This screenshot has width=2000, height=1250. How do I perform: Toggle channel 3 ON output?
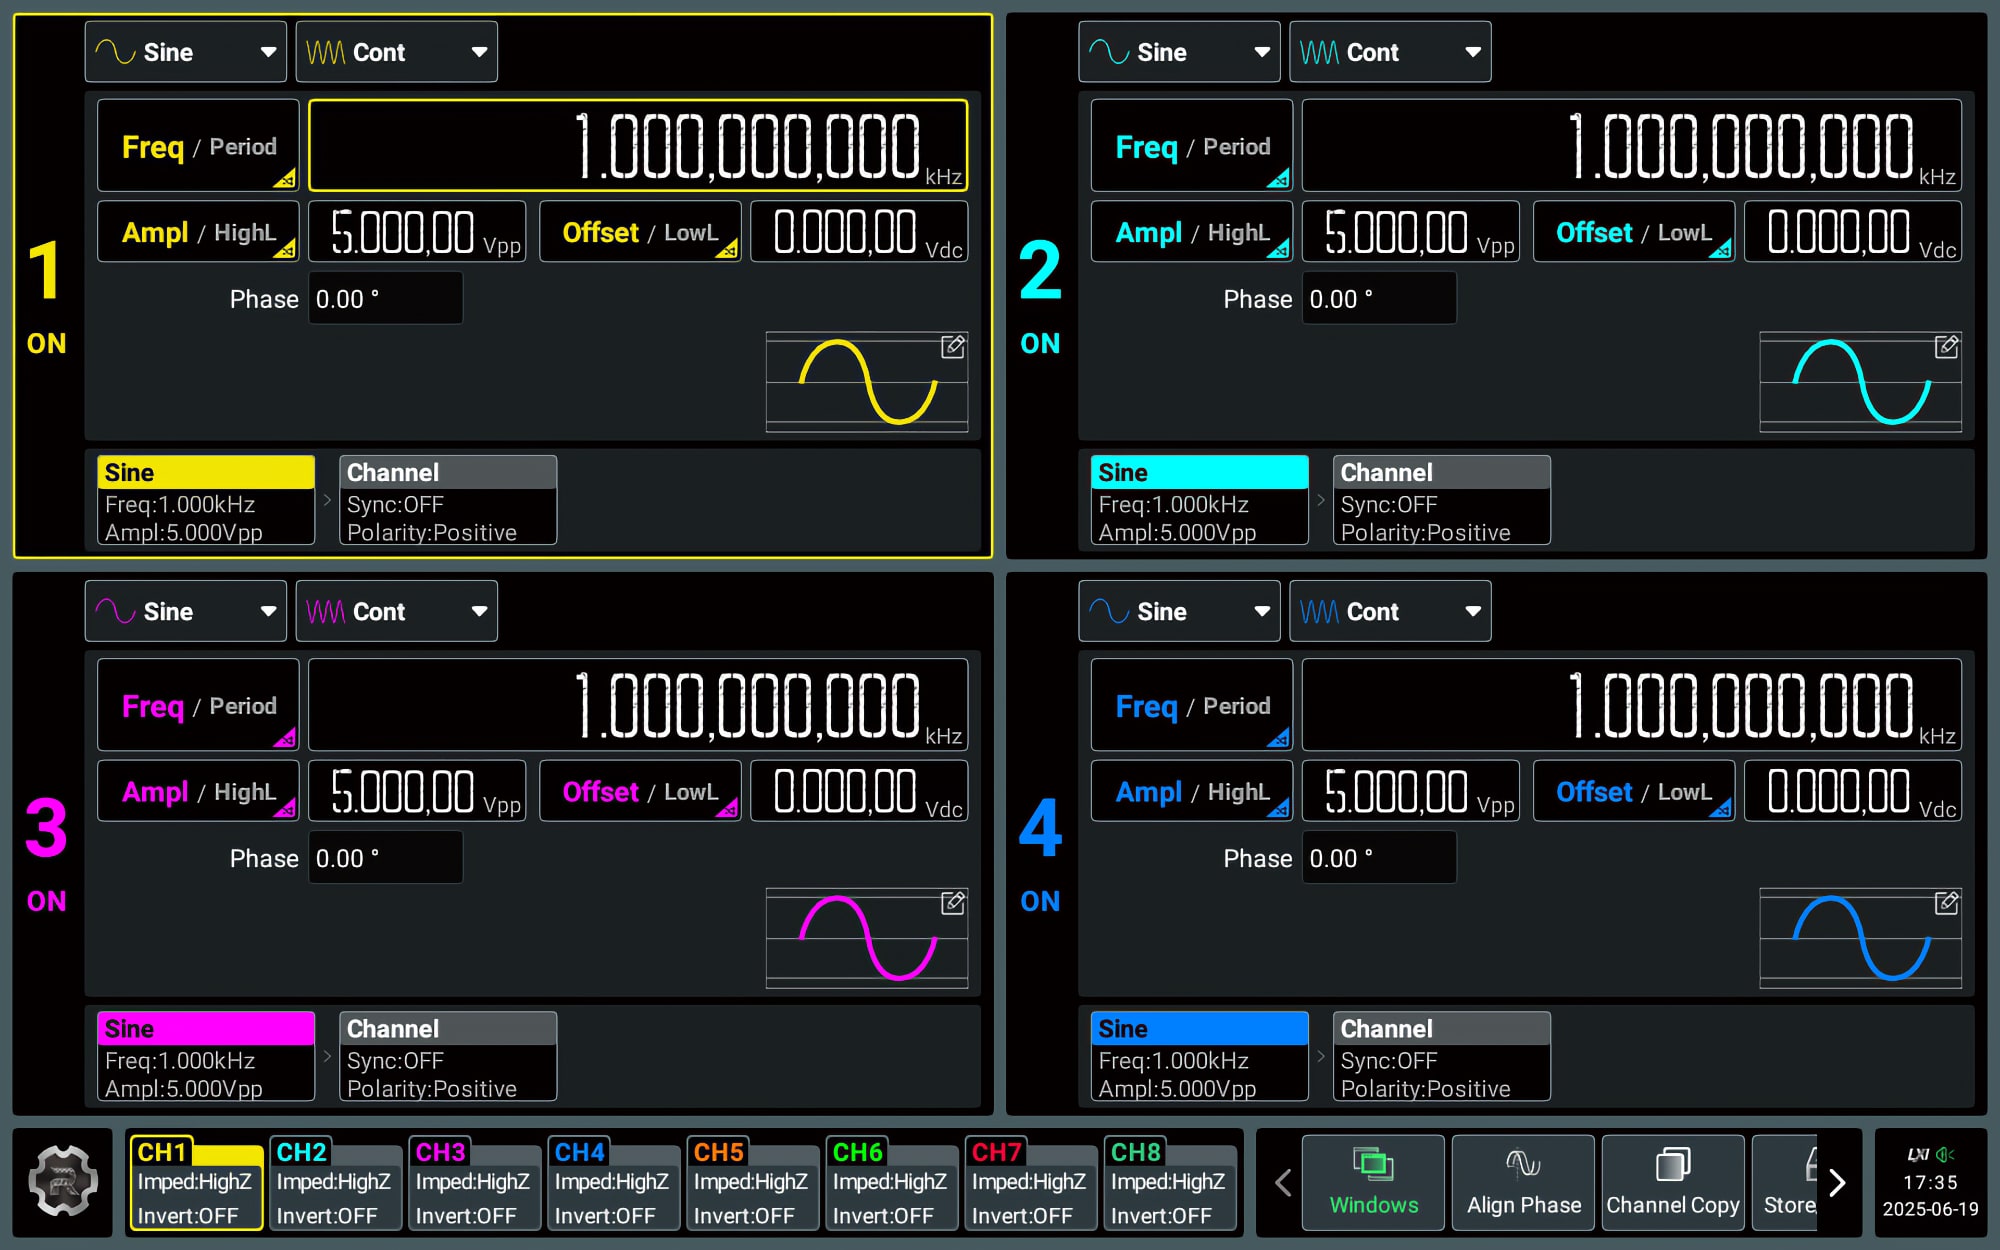pyautogui.click(x=46, y=901)
